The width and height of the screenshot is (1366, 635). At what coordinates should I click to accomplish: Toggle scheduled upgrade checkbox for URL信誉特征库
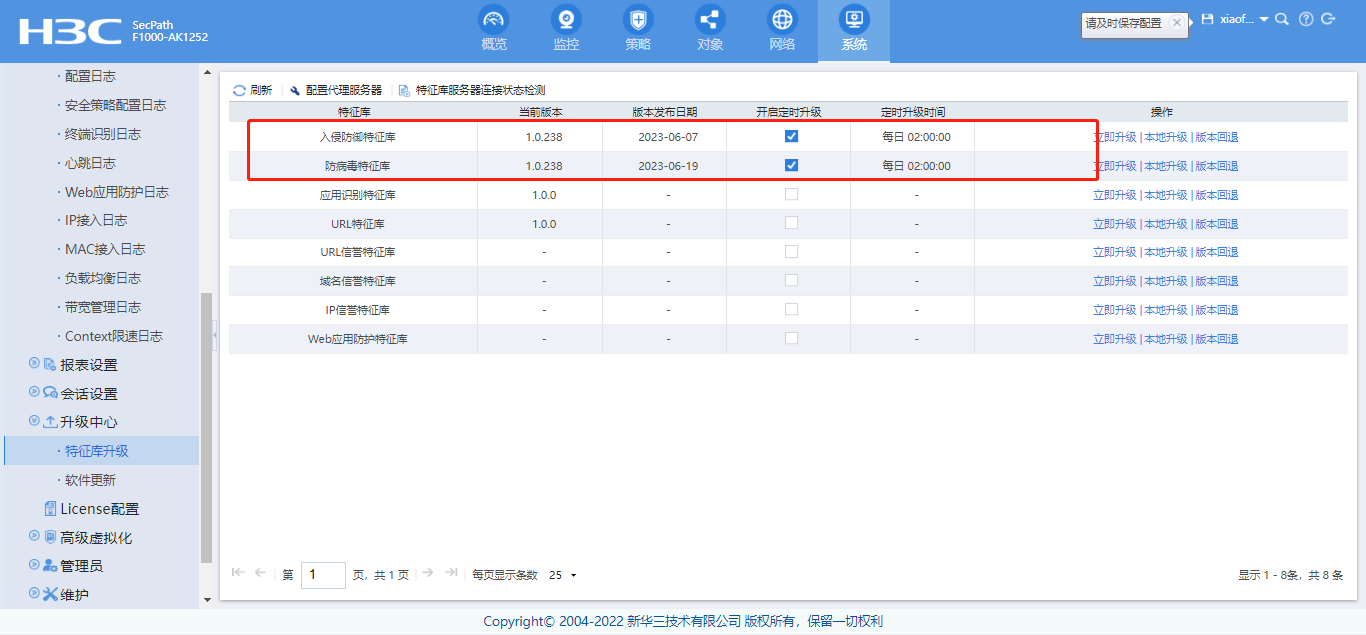(x=791, y=252)
